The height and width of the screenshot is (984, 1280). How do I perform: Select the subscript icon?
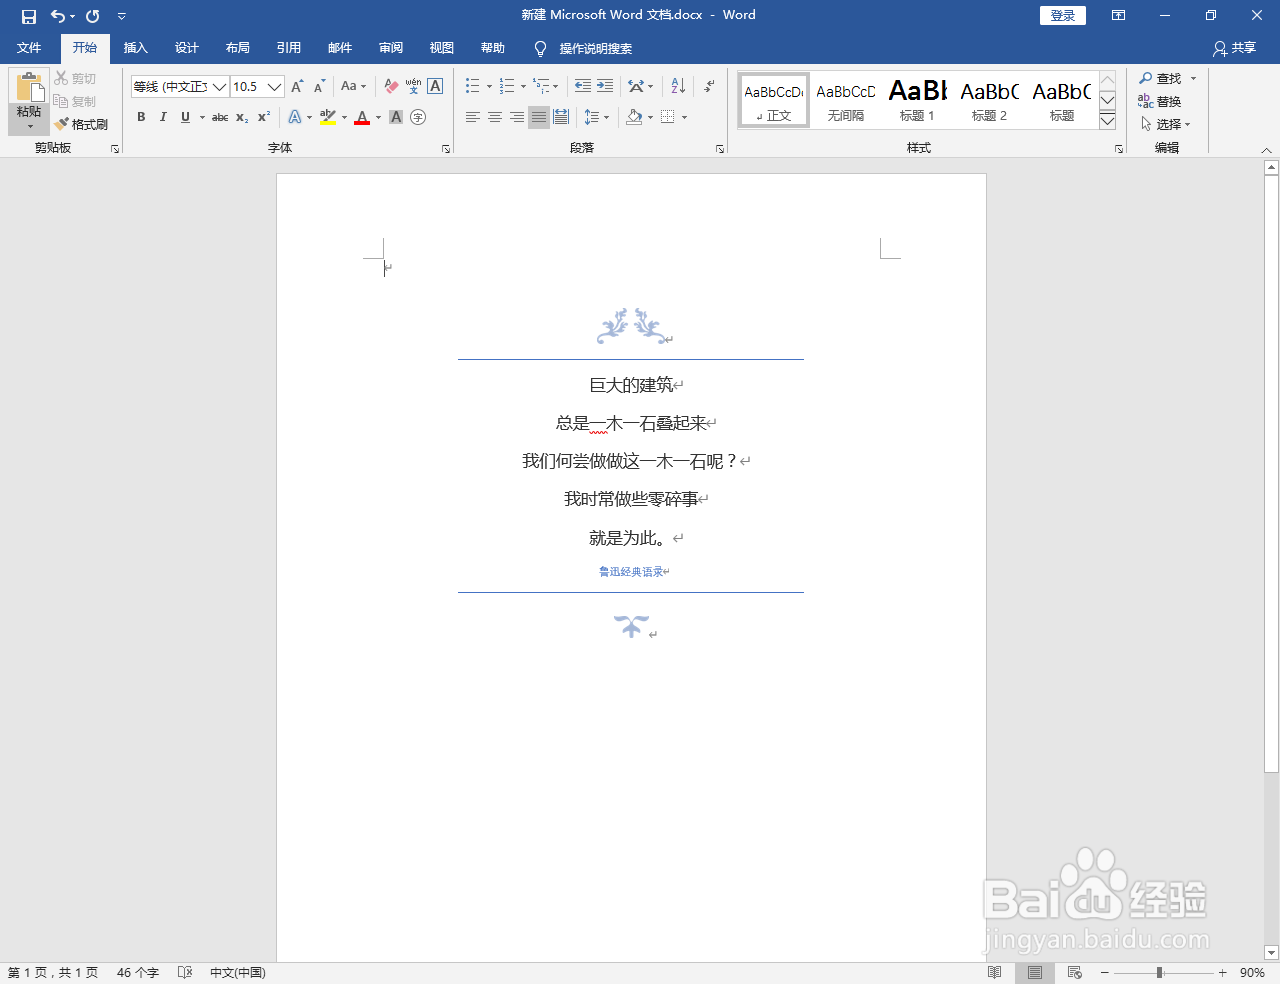pyautogui.click(x=241, y=118)
